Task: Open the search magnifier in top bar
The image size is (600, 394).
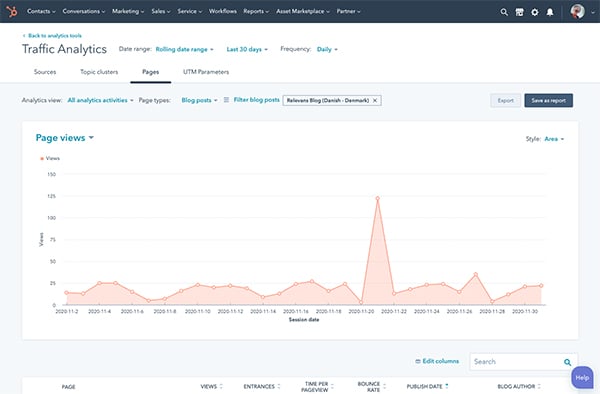Action: [x=504, y=12]
